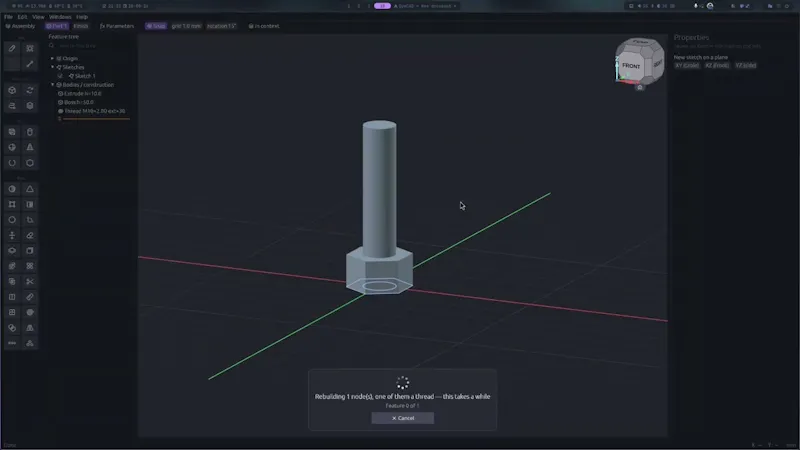Cancel the thread rebuild
Screen dimensions: 800x450
403,418
